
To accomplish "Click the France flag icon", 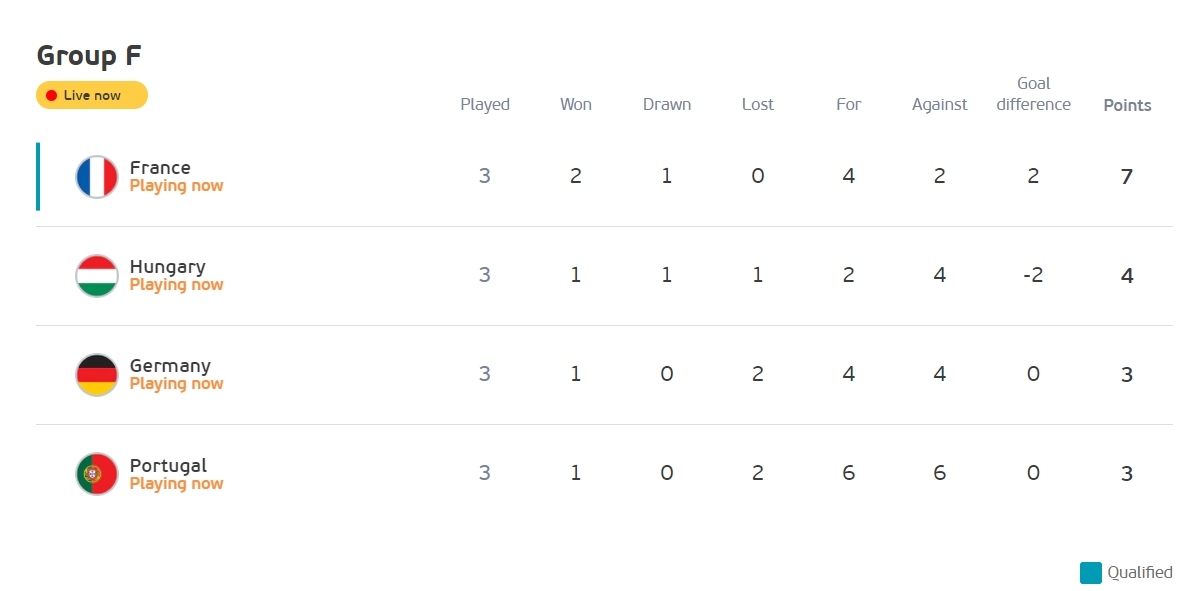I will [97, 176].
